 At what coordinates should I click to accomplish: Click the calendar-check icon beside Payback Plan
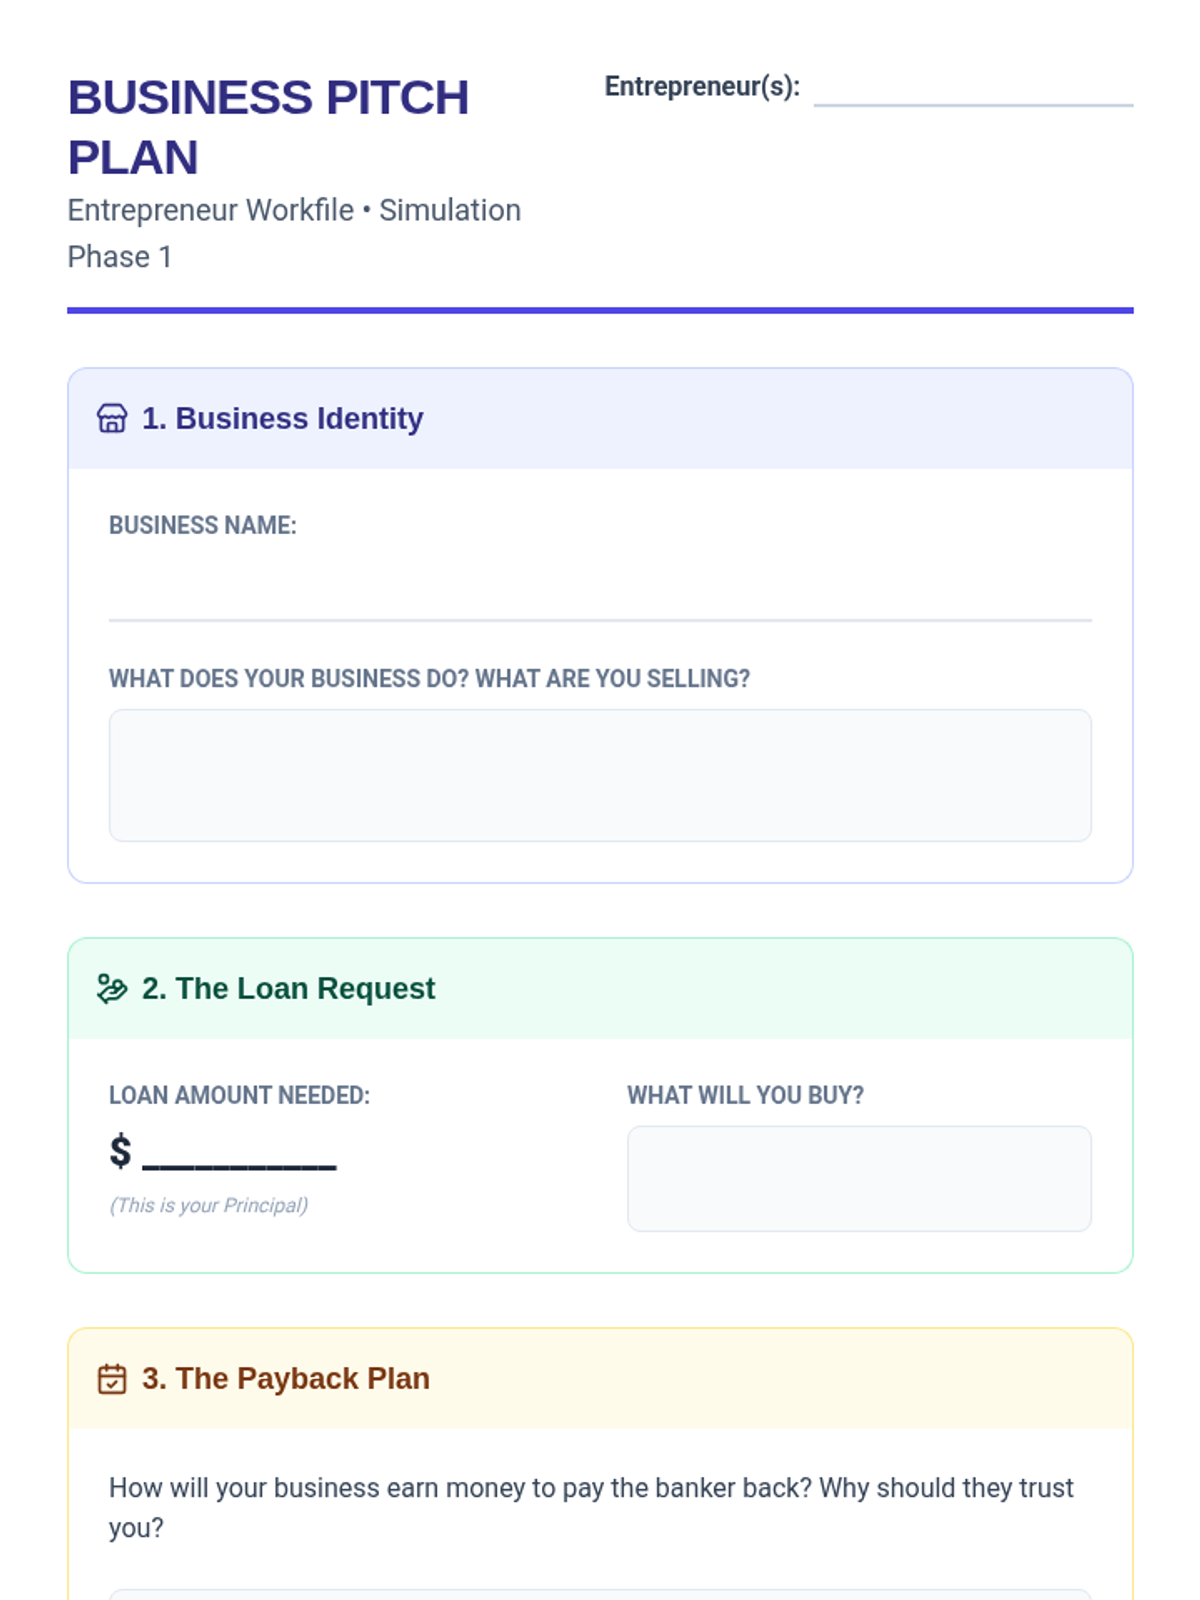pos(112,1379)
